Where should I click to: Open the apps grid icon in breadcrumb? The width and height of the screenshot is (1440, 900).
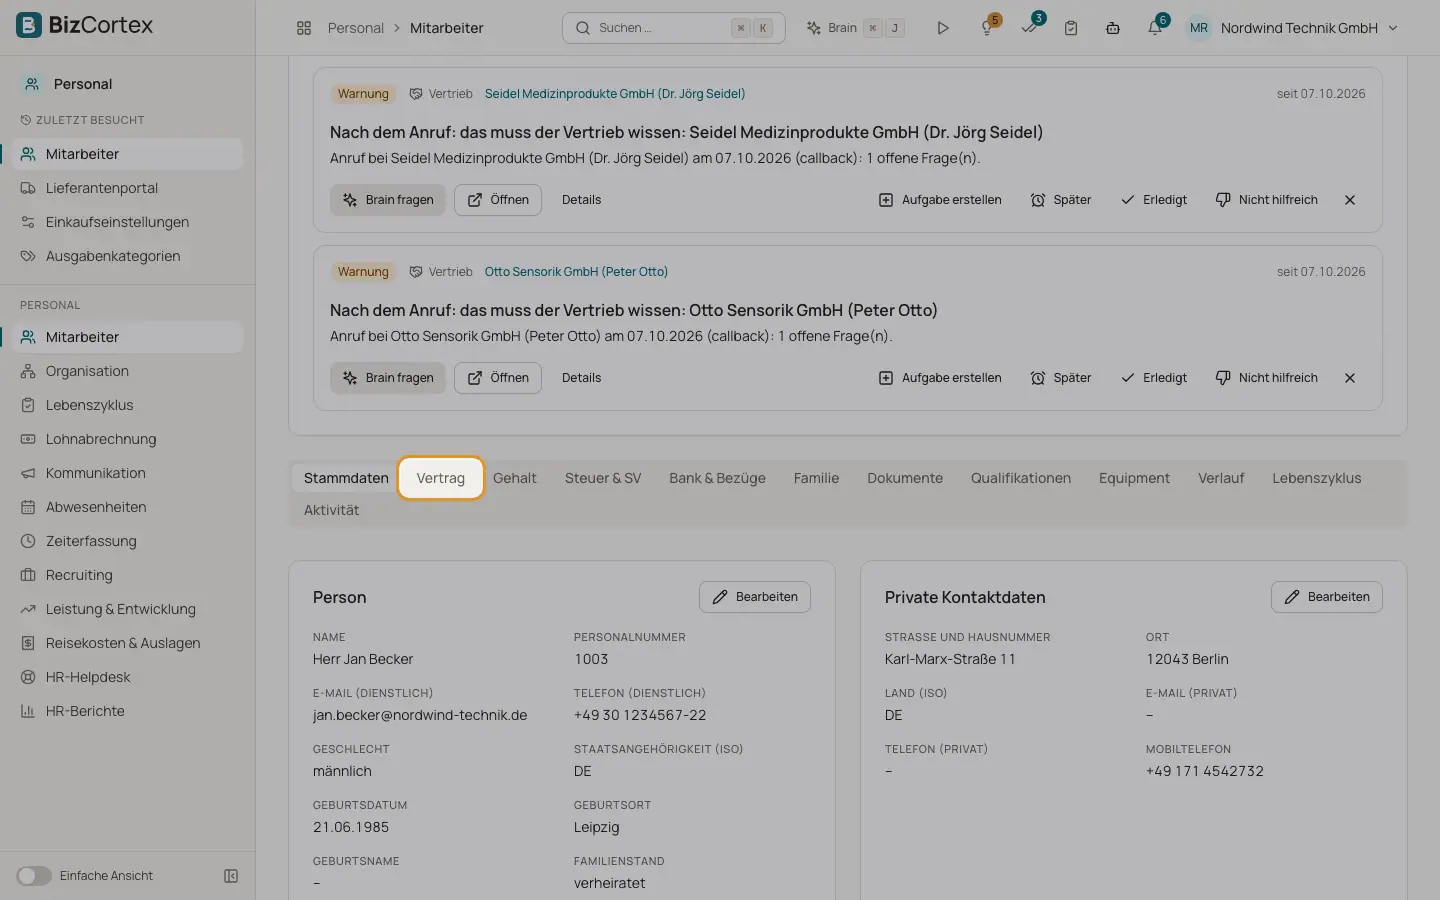(x=304, y=28)
